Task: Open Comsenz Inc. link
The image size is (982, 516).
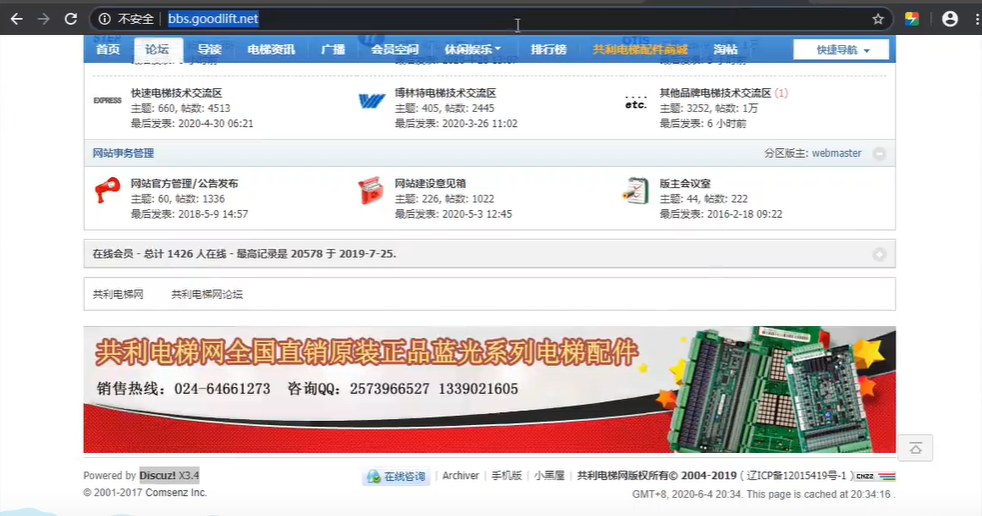Action: [176, 493]
